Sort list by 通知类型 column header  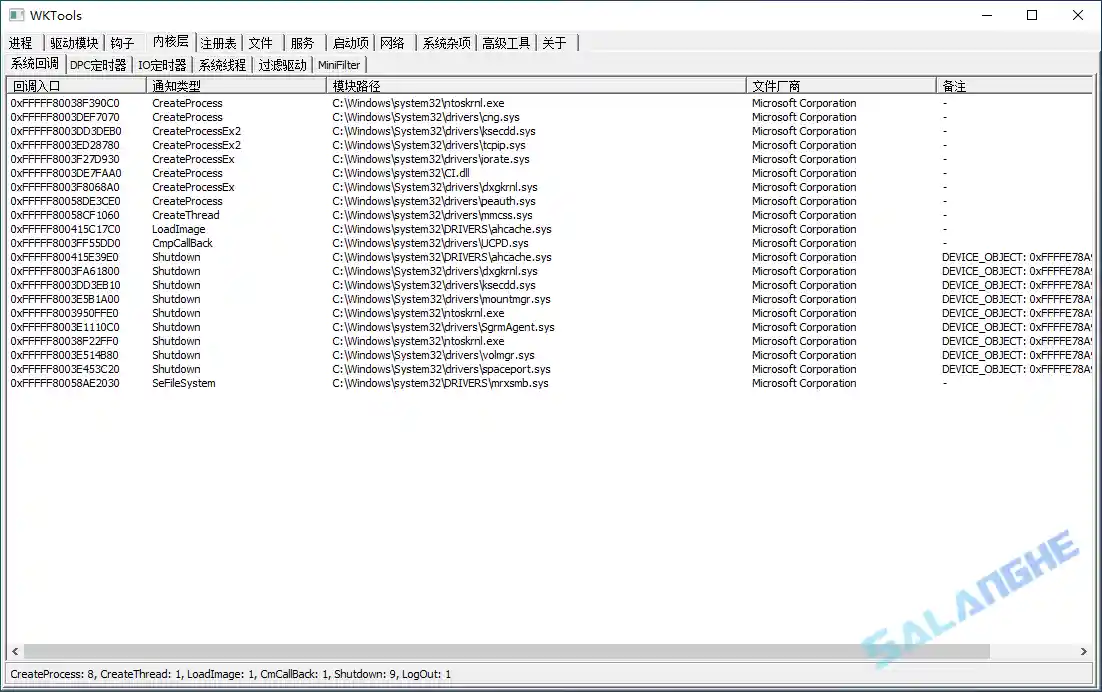point(236,86)
